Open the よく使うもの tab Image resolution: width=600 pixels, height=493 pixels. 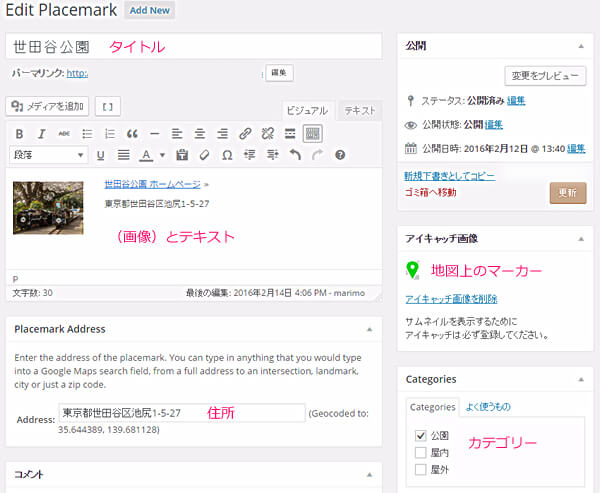(488, 406)
